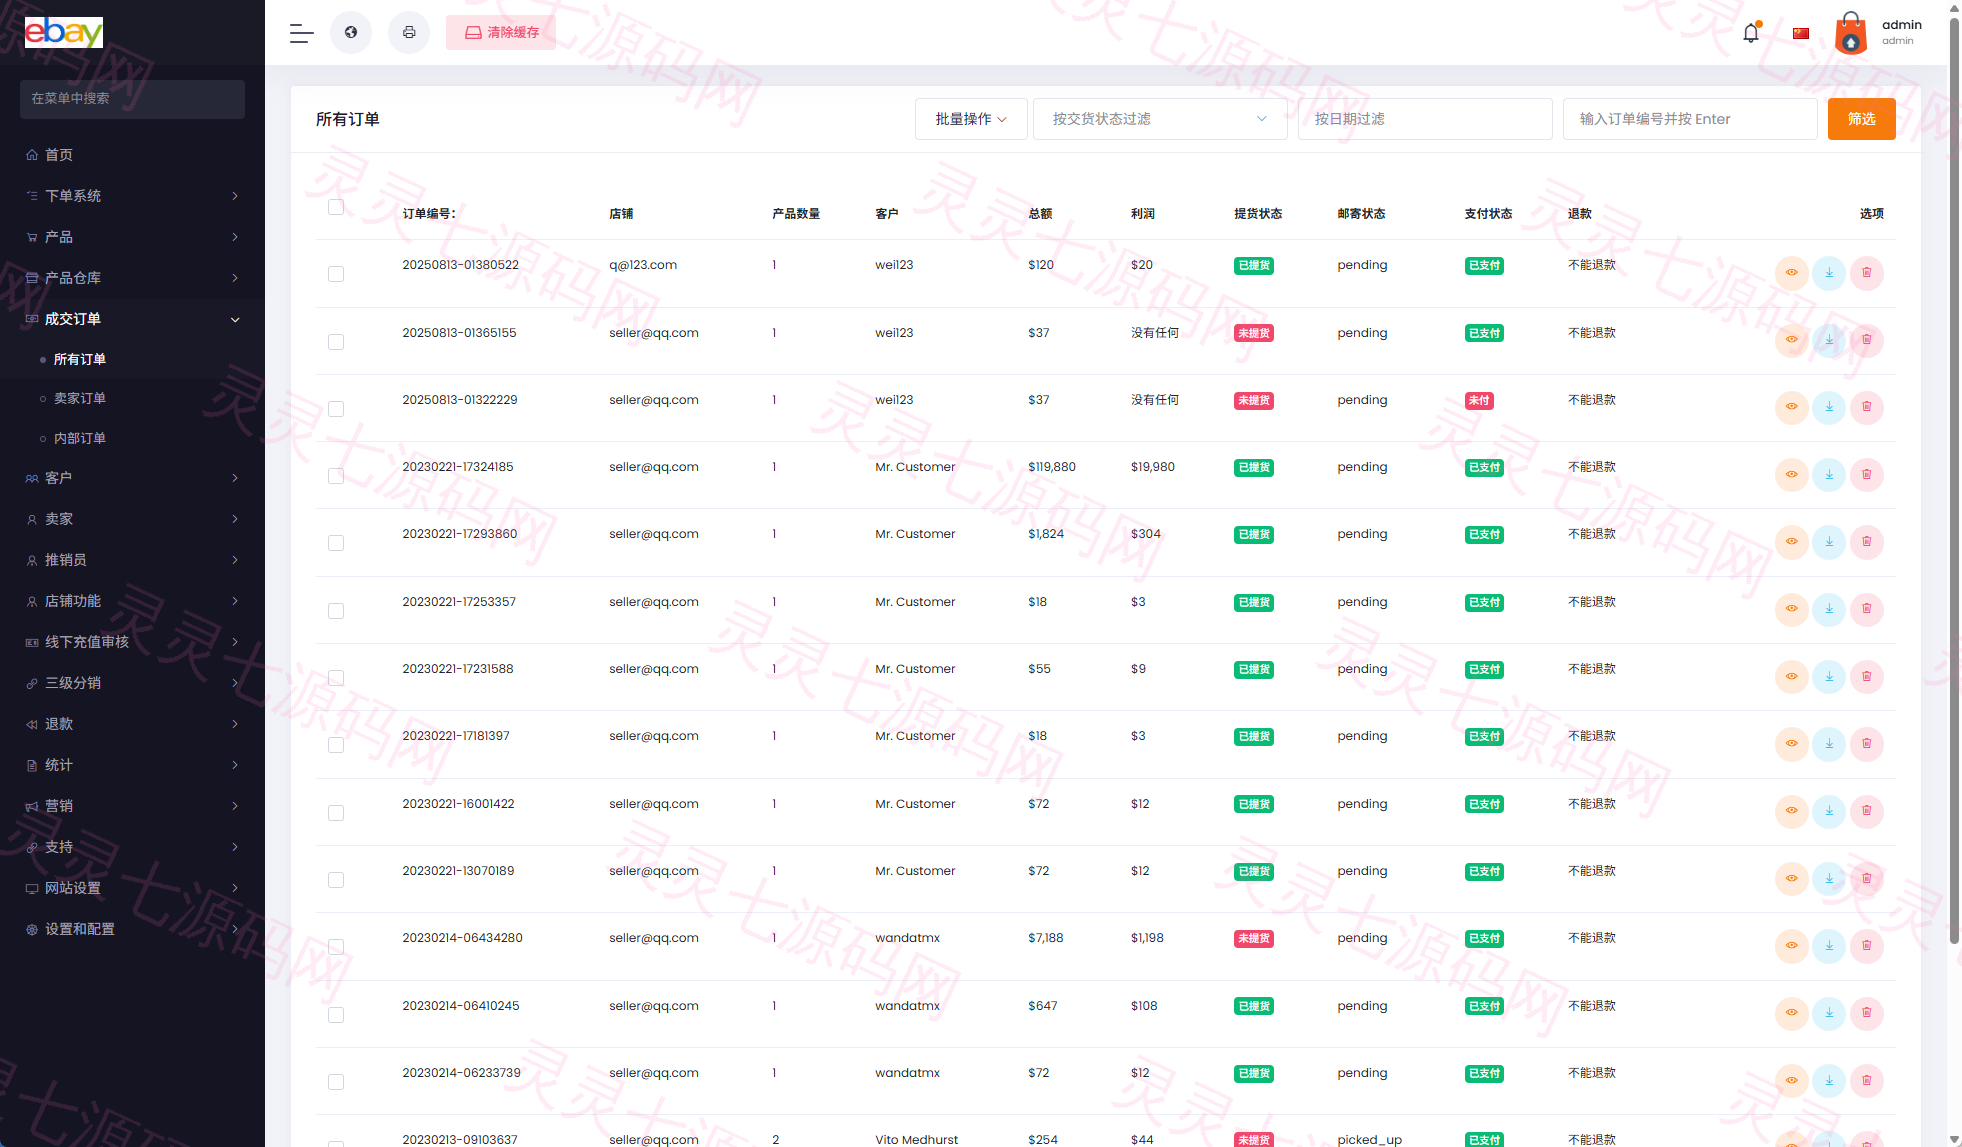Open 内部订单 submenu item
The image size is (1962, 1147).
80,438
